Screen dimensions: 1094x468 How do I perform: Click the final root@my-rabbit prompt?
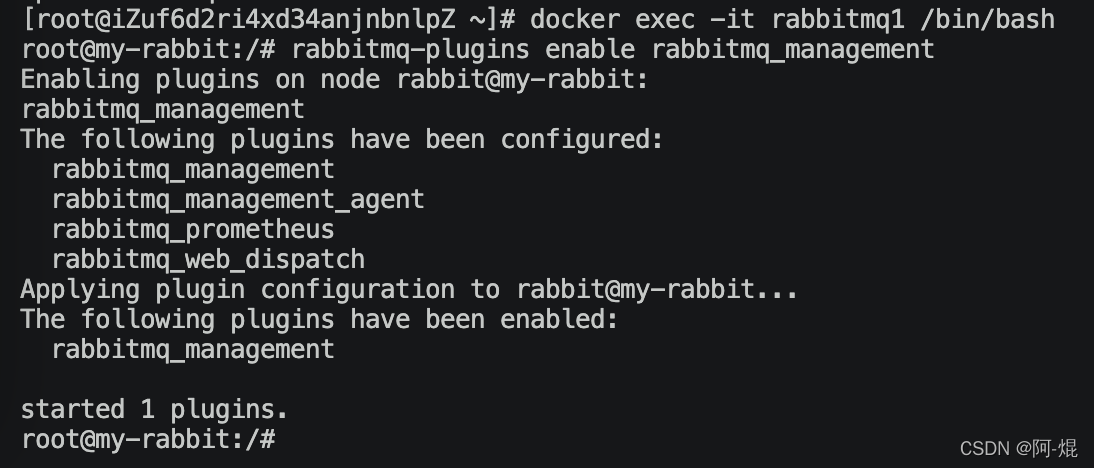[x=149, y=439]
